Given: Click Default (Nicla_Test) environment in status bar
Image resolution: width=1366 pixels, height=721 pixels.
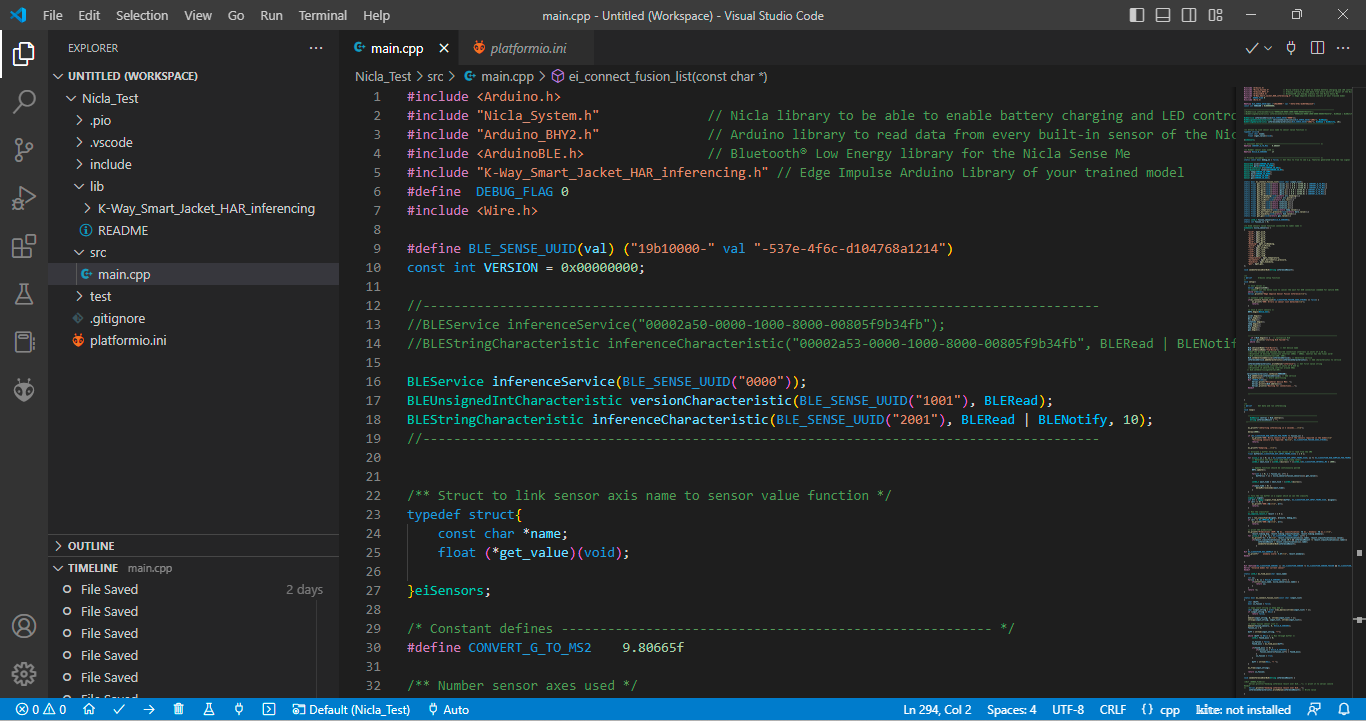Looking at the screenshot, I should click(x=352, y=709).
